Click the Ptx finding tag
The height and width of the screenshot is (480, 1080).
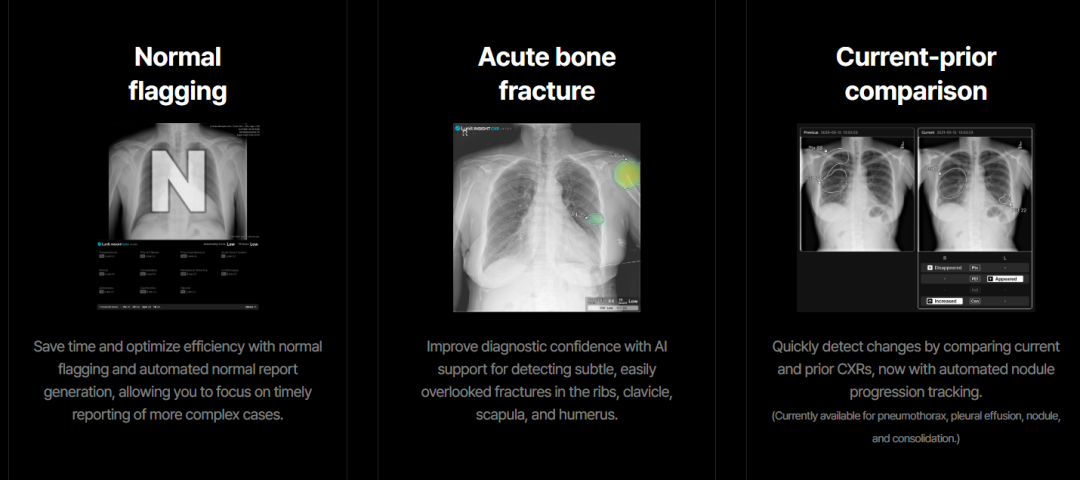(x=975, y=267)
